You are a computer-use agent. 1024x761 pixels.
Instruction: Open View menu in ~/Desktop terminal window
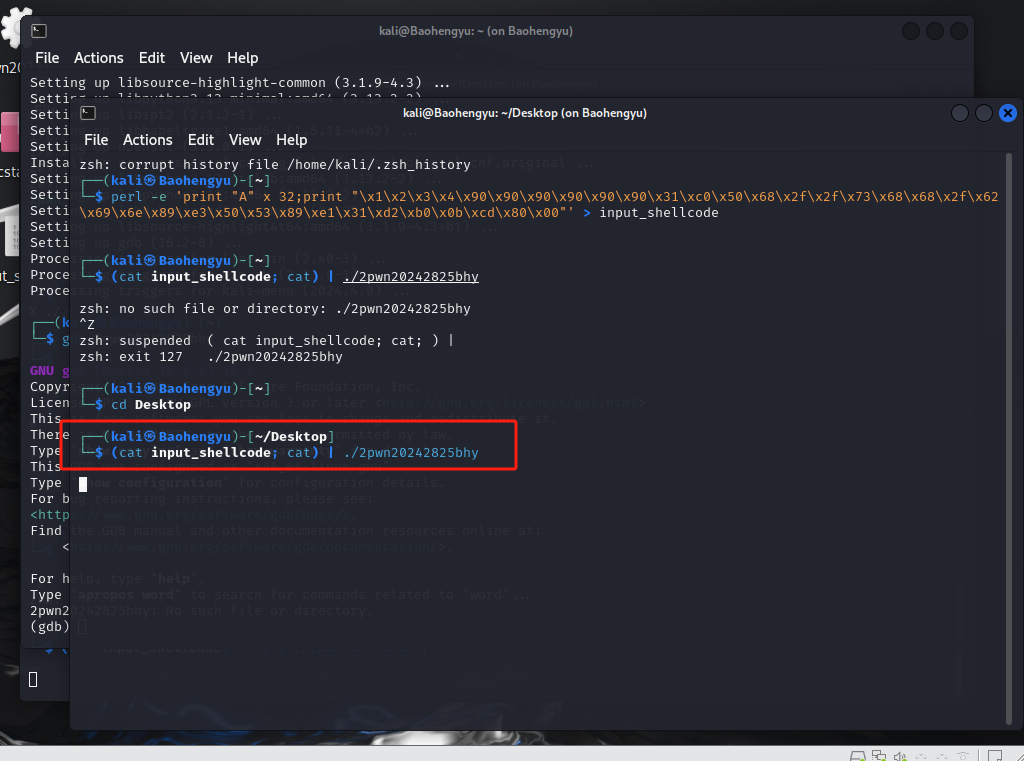tap(245, 140)
